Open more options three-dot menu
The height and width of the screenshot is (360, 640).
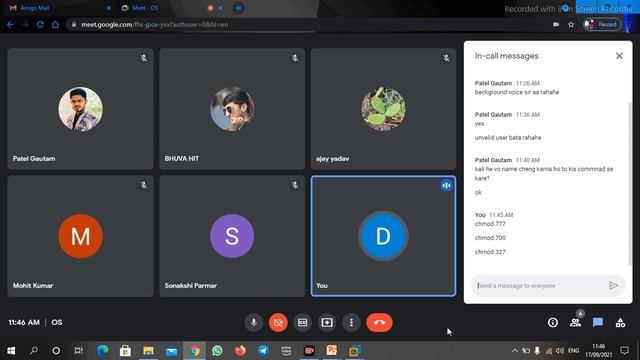(351, 322)
